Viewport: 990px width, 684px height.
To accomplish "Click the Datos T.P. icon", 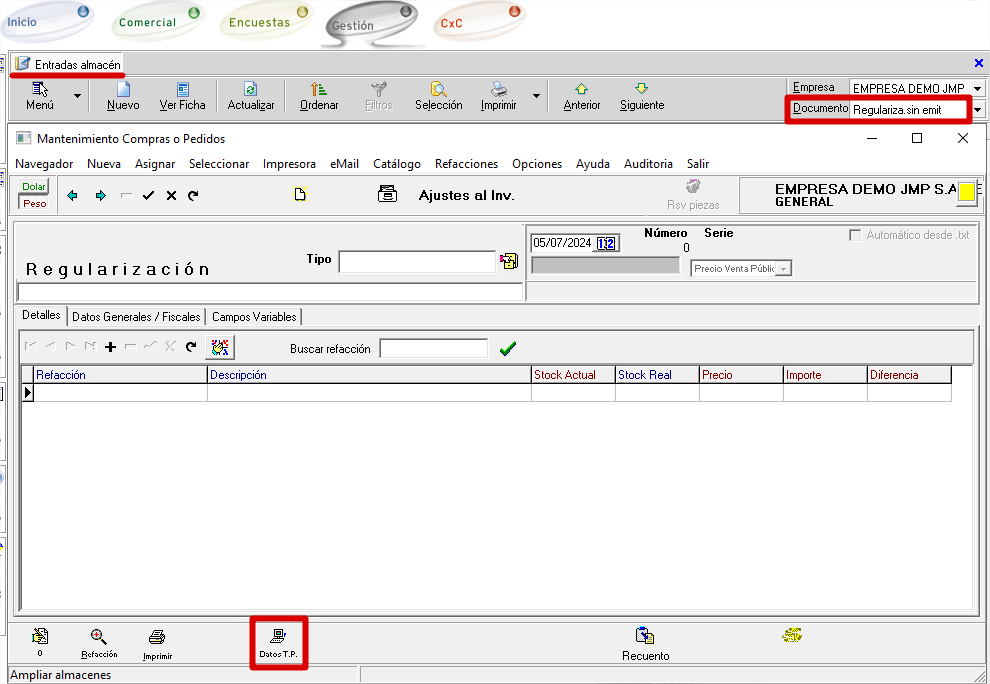I will pyautogui.click(x=278, y=636).
